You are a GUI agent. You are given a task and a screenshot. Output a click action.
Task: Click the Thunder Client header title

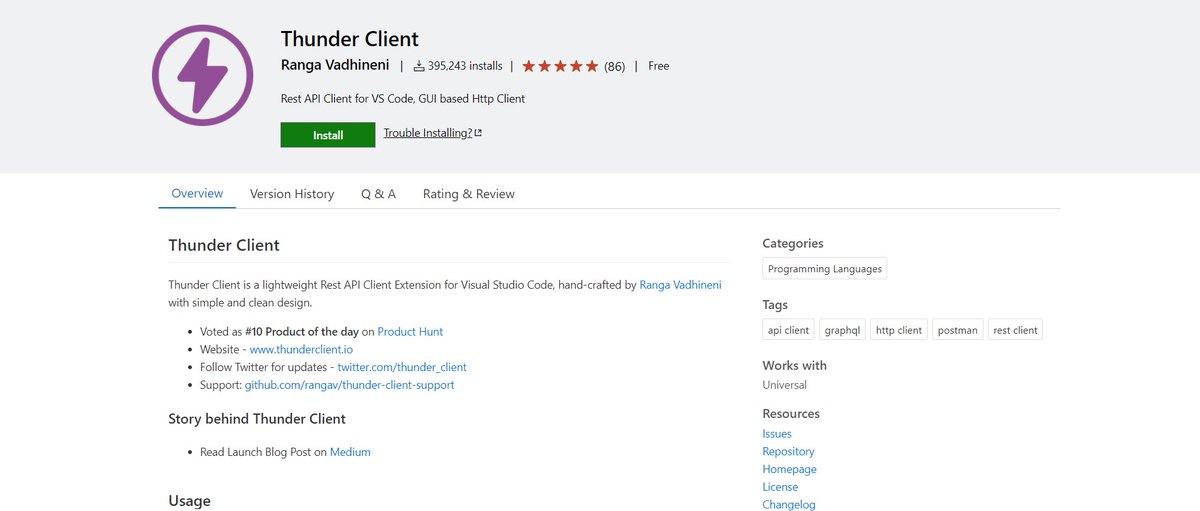[350, 39]
